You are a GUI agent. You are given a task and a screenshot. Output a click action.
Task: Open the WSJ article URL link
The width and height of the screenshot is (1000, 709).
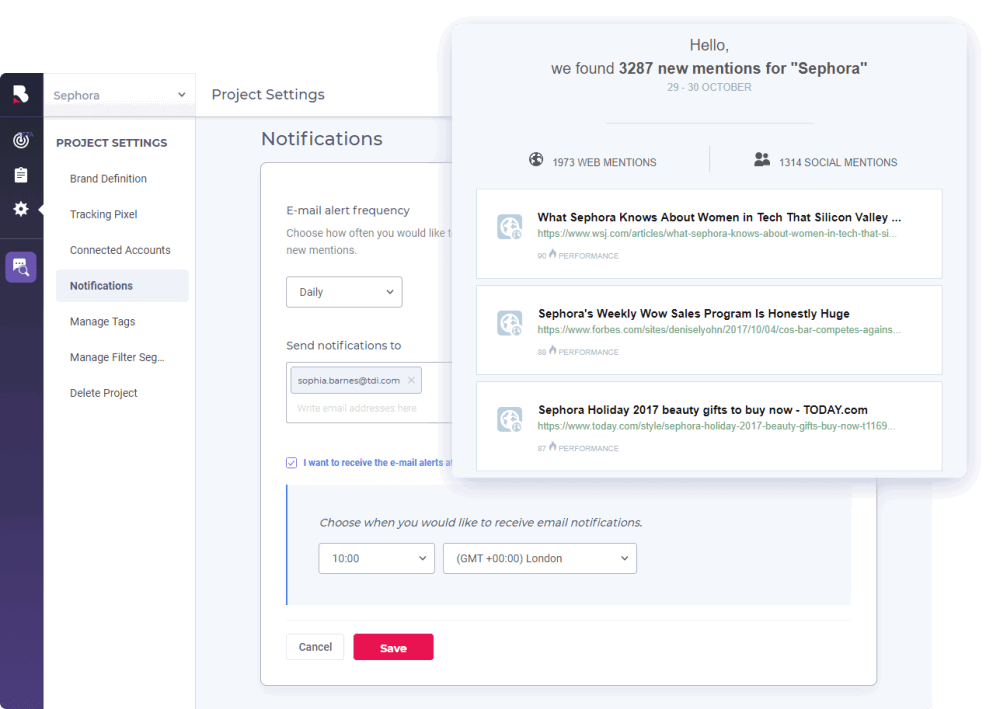(717, 233)
